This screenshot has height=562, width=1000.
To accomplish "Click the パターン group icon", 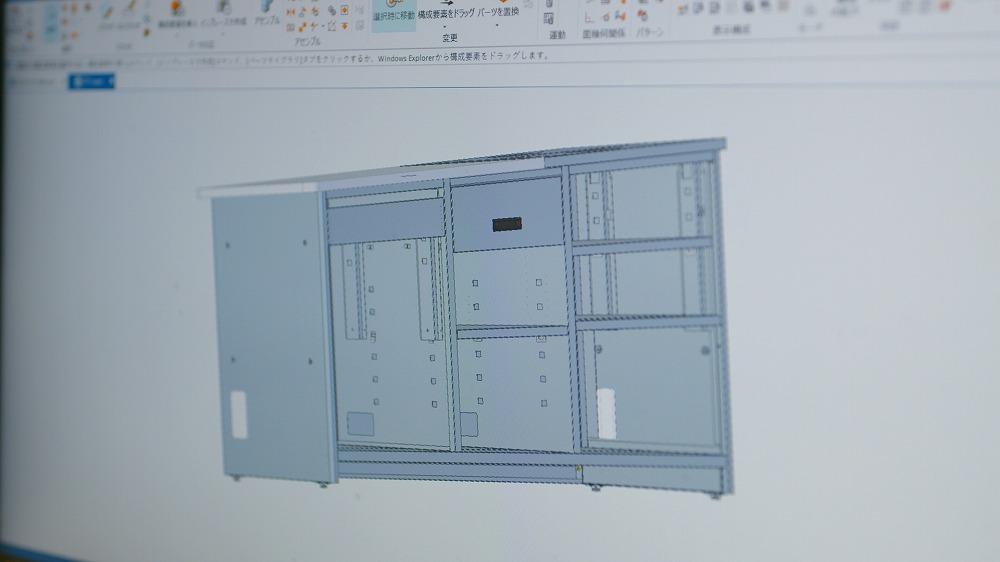I will 643,15.
